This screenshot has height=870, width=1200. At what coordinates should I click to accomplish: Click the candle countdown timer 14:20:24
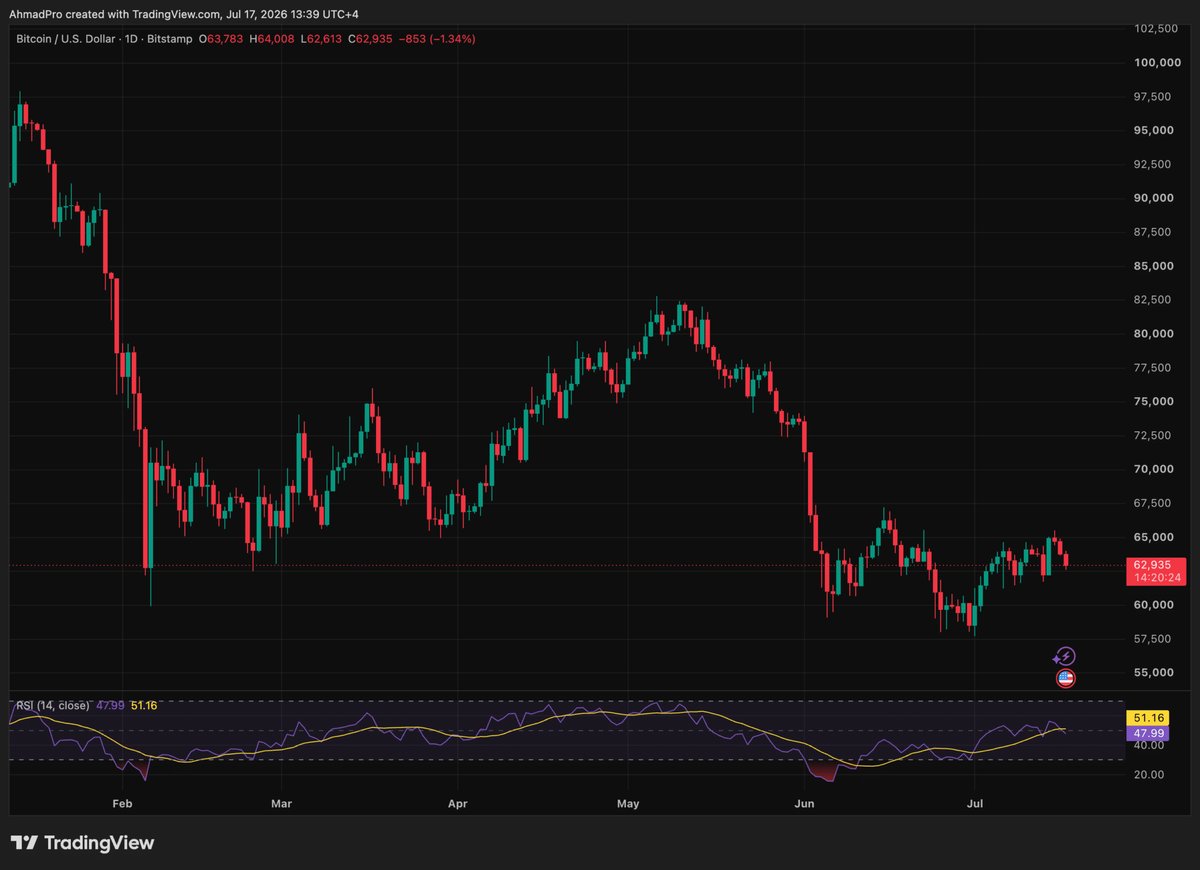(x=1157, y=578)
